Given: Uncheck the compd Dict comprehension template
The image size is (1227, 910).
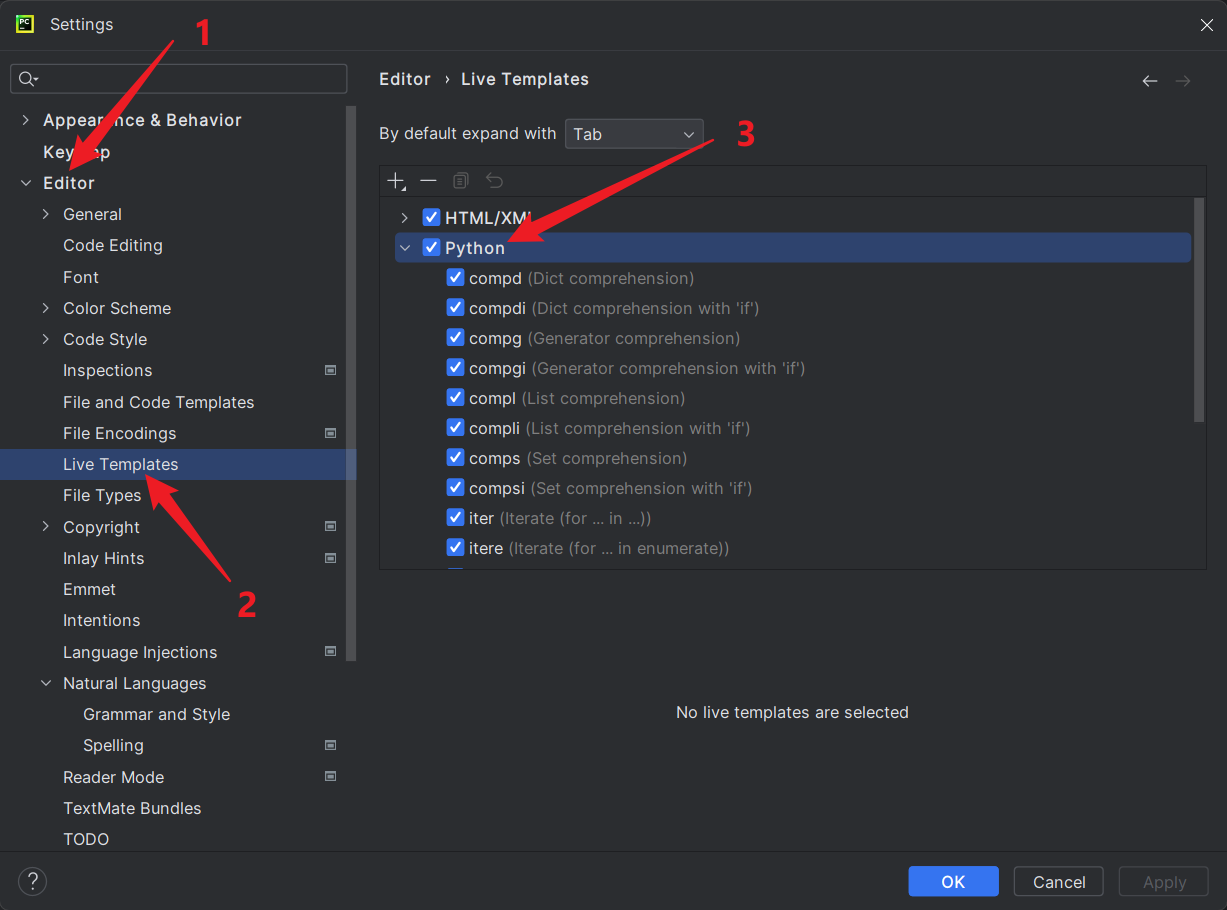Looking at the screenshot, I should (x=456, y=278).
